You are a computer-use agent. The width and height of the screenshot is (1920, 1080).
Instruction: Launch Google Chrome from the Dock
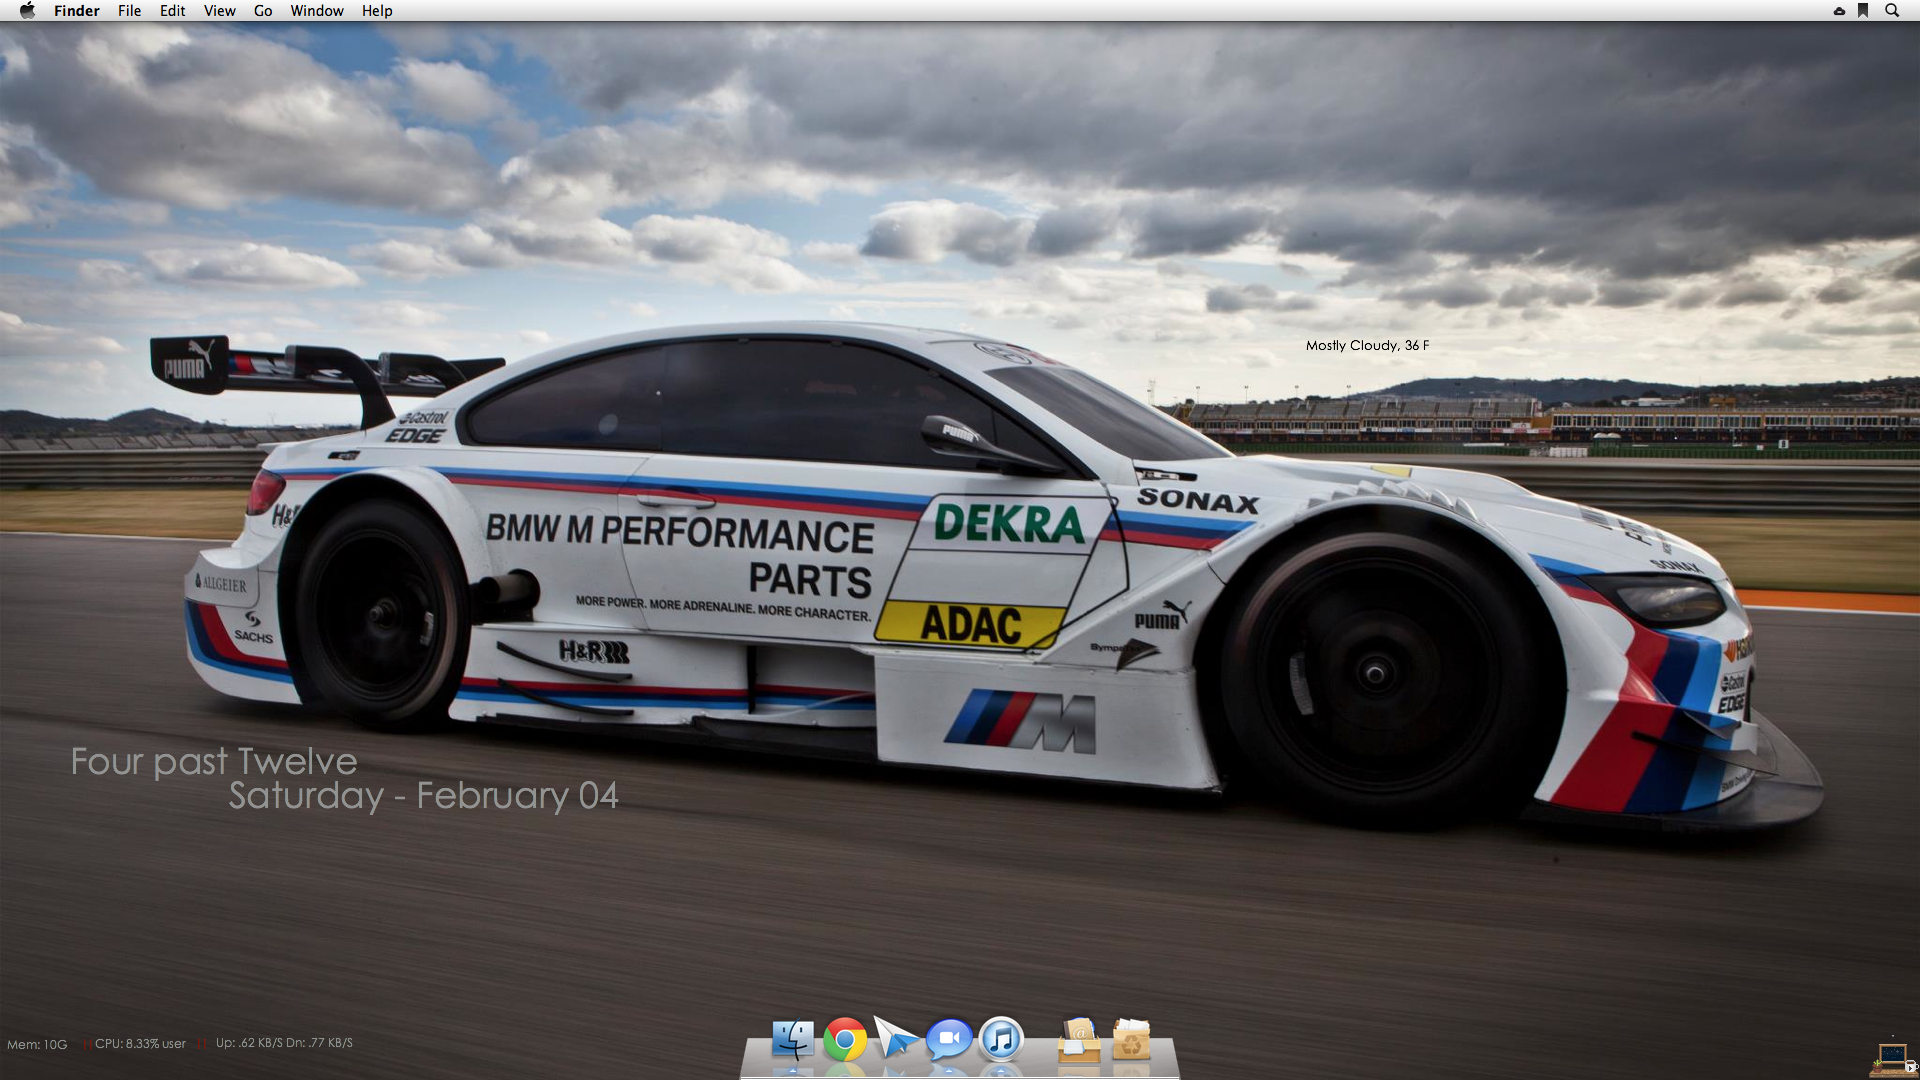click(x=845, y=1040)
